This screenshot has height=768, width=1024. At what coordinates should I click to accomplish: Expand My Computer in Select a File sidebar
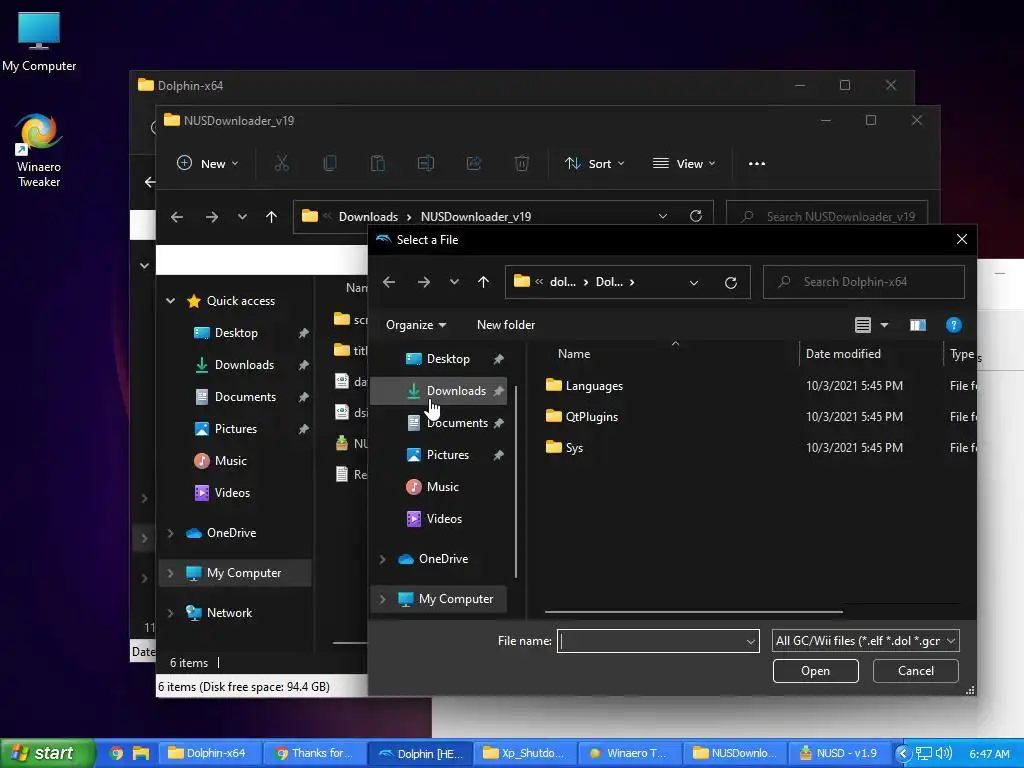point(383,599)
